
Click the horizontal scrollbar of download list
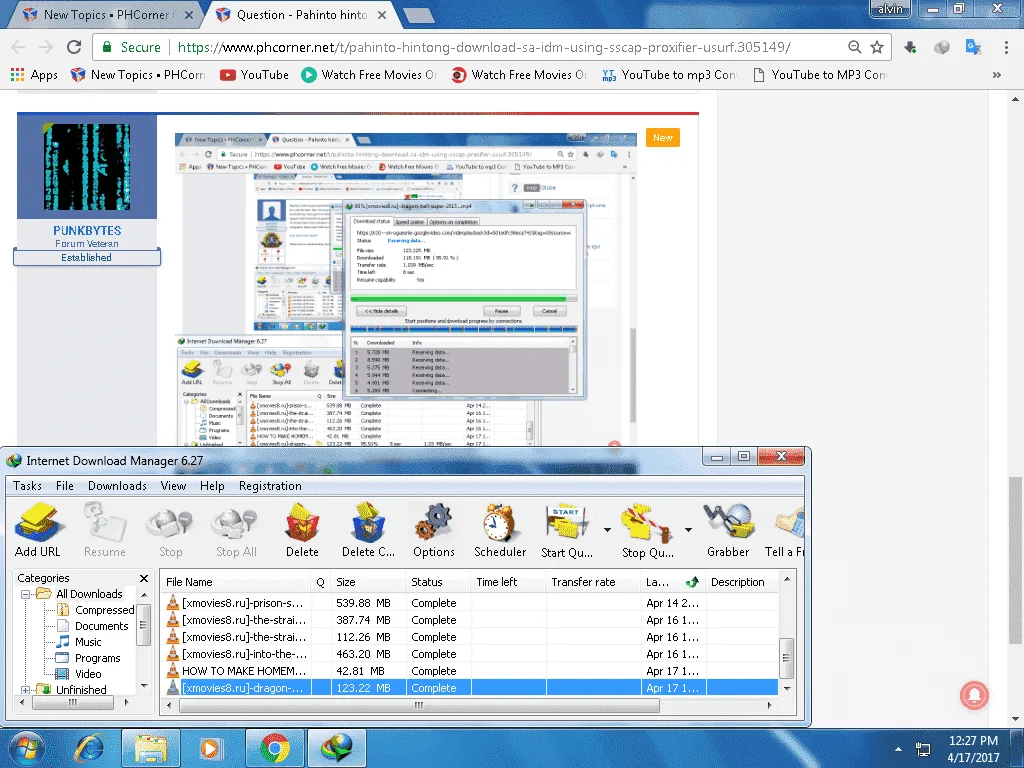(419, 705)
